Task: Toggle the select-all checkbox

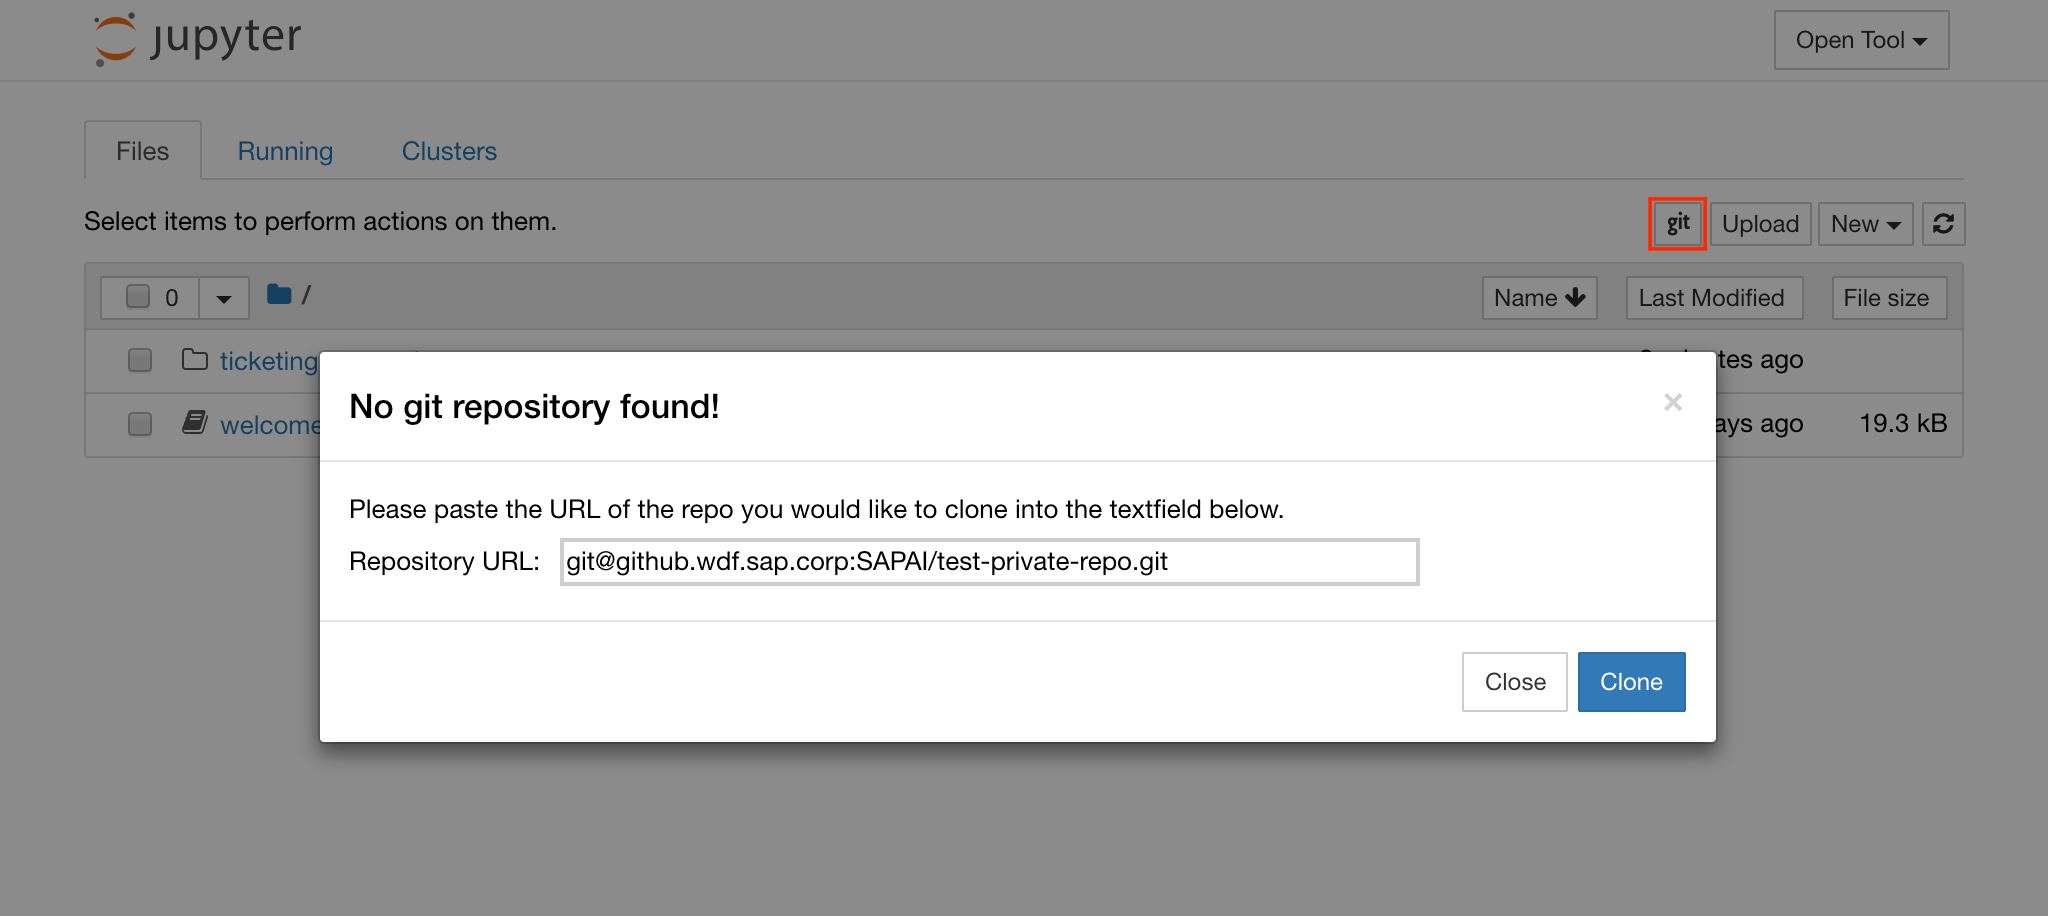Action: pos(138,297)
